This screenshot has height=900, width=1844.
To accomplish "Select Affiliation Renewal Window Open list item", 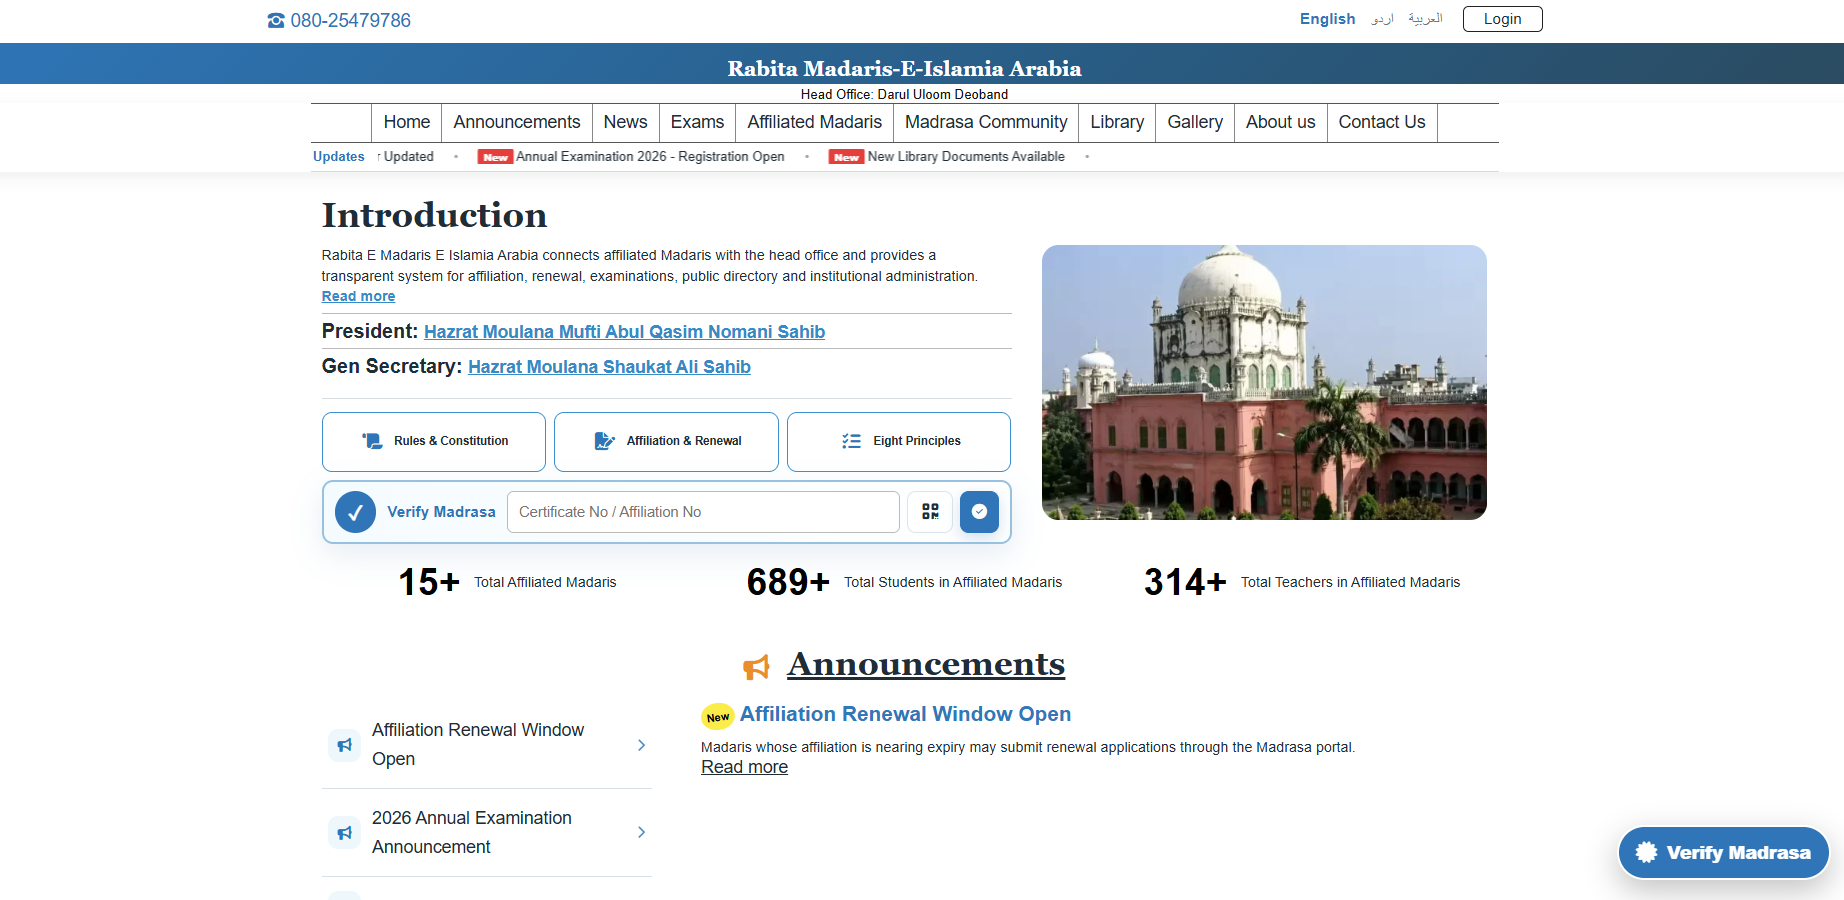I will pos(487,745).
